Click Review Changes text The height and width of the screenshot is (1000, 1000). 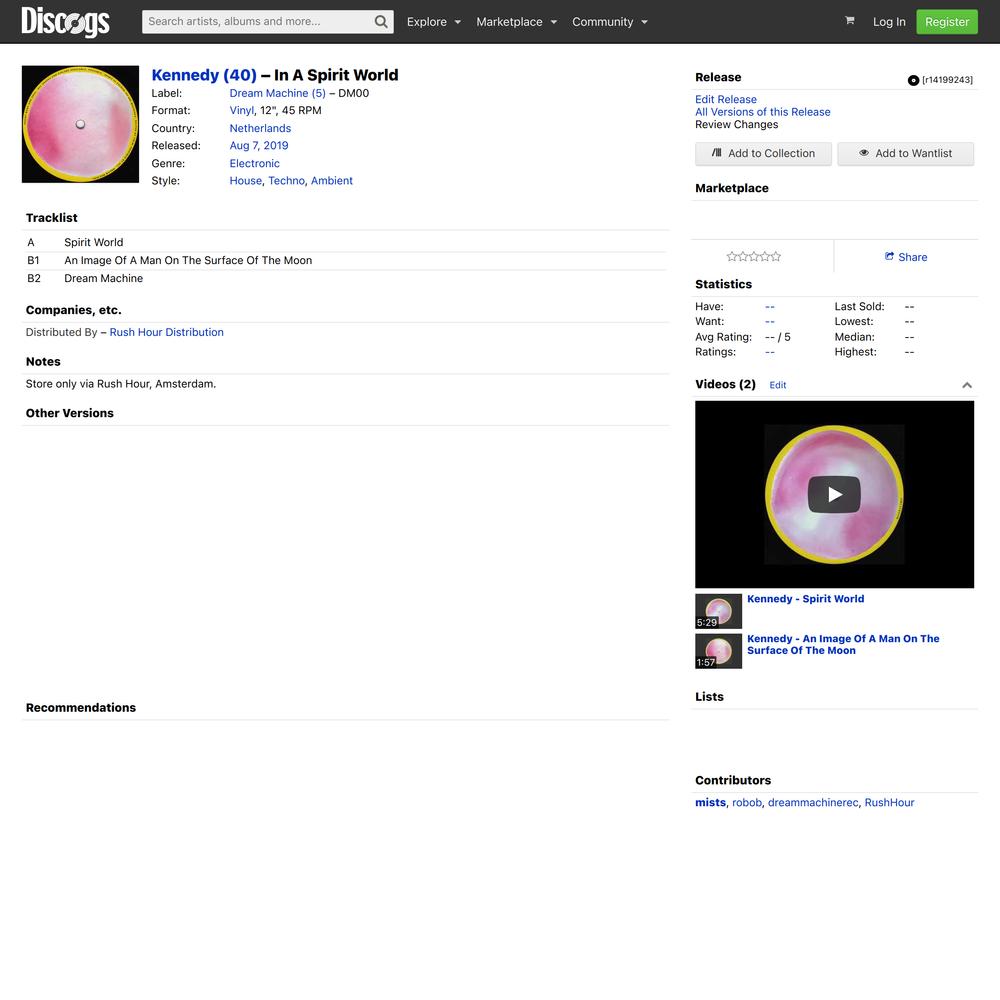tap(737, 125)
